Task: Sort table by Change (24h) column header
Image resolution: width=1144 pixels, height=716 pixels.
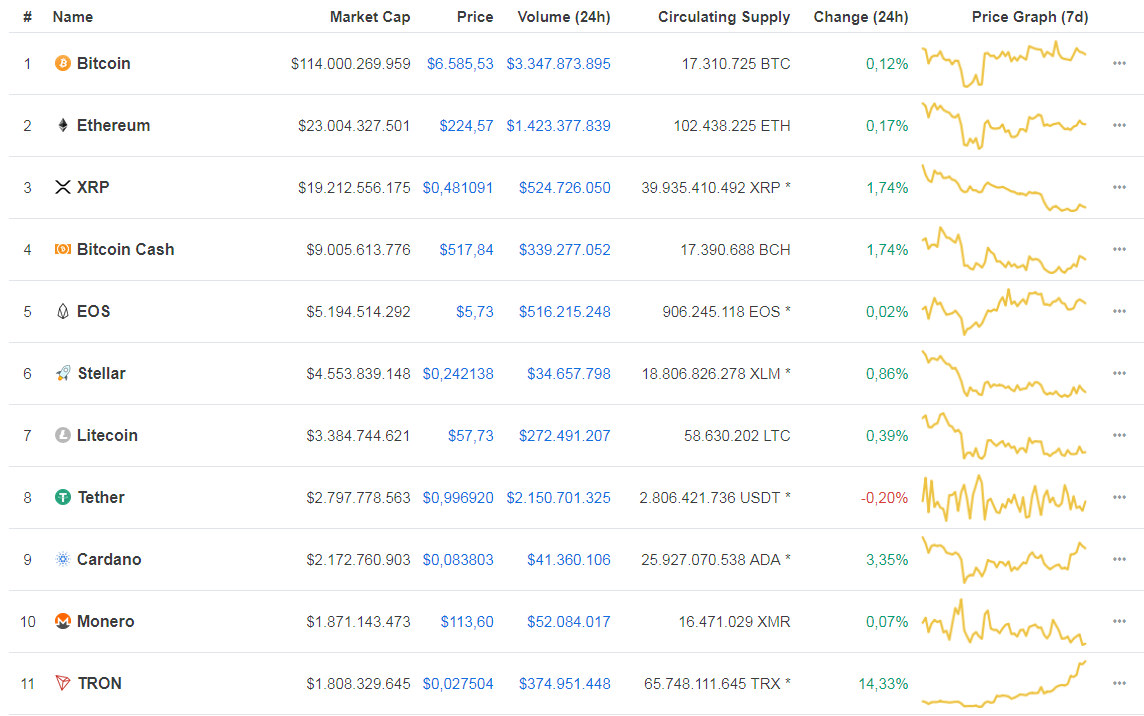Action: tap(861, 17)
